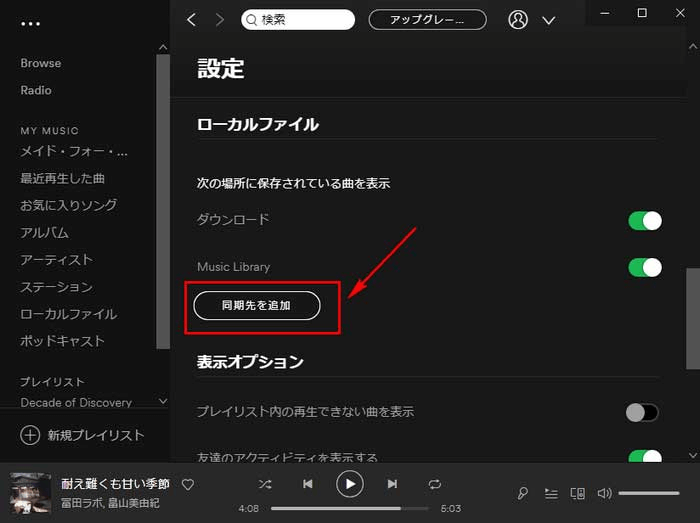The image size is (700, 523).
Task: Expand the account dropdown chevron
Action: coord(549,21)
